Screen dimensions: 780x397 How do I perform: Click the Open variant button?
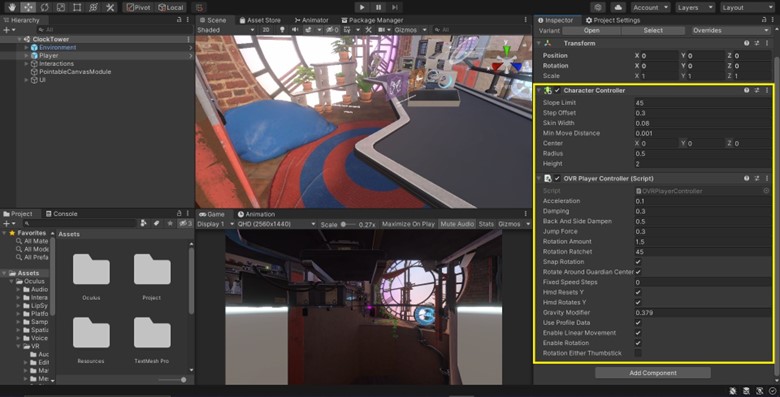coord(591,30)
